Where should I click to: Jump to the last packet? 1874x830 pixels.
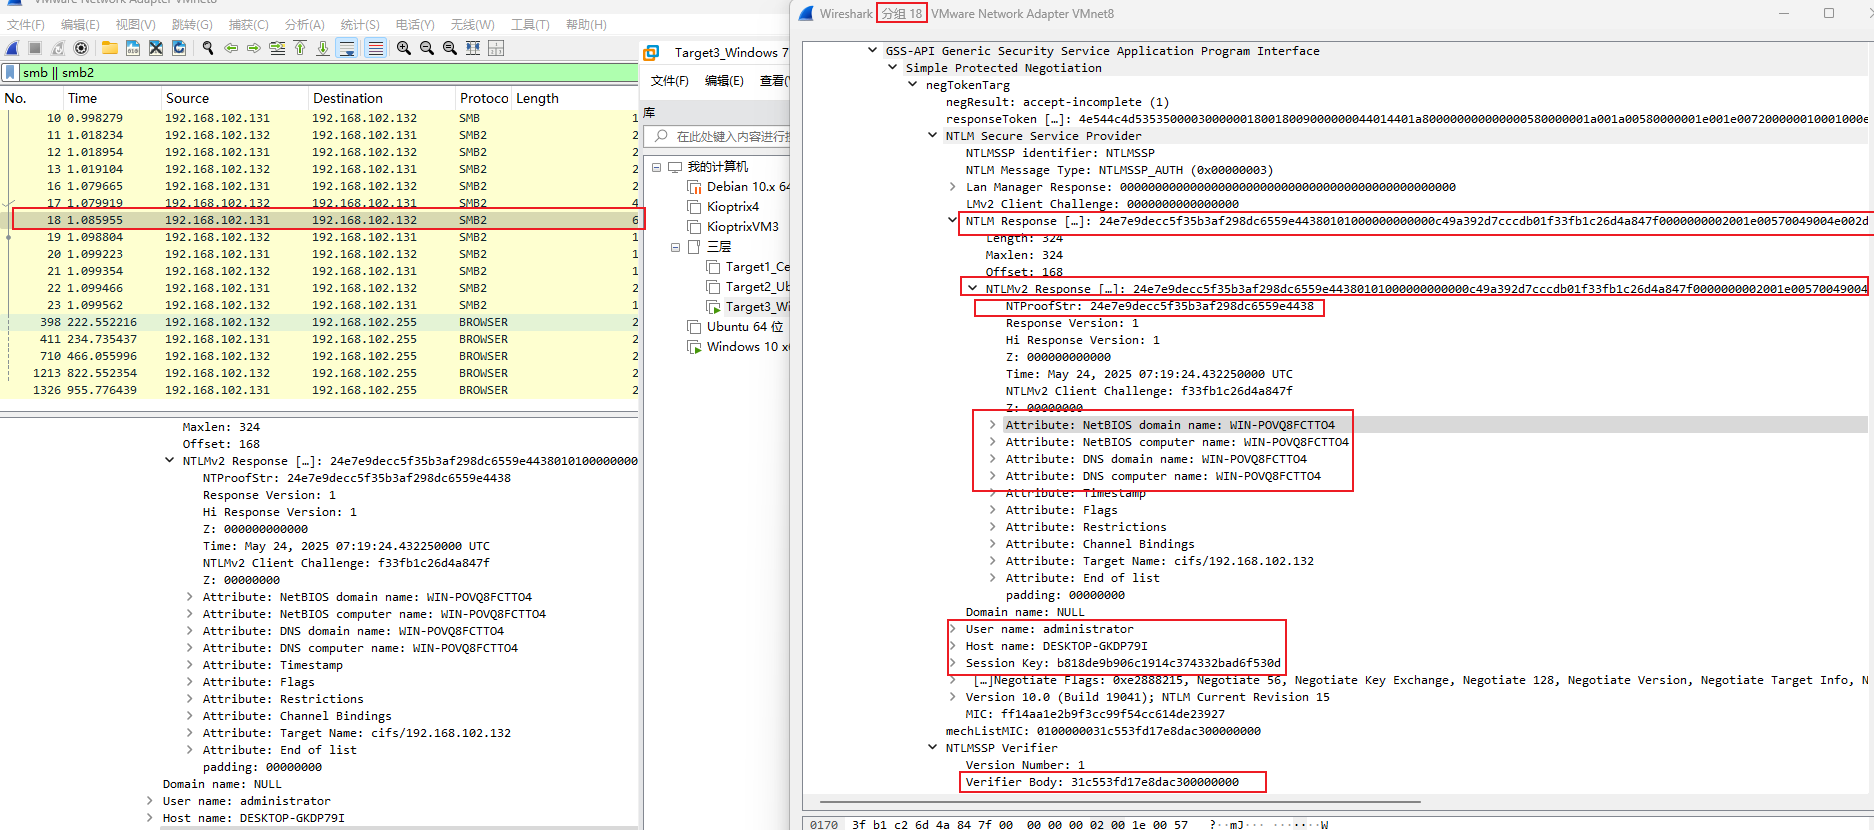pos(323,48)
